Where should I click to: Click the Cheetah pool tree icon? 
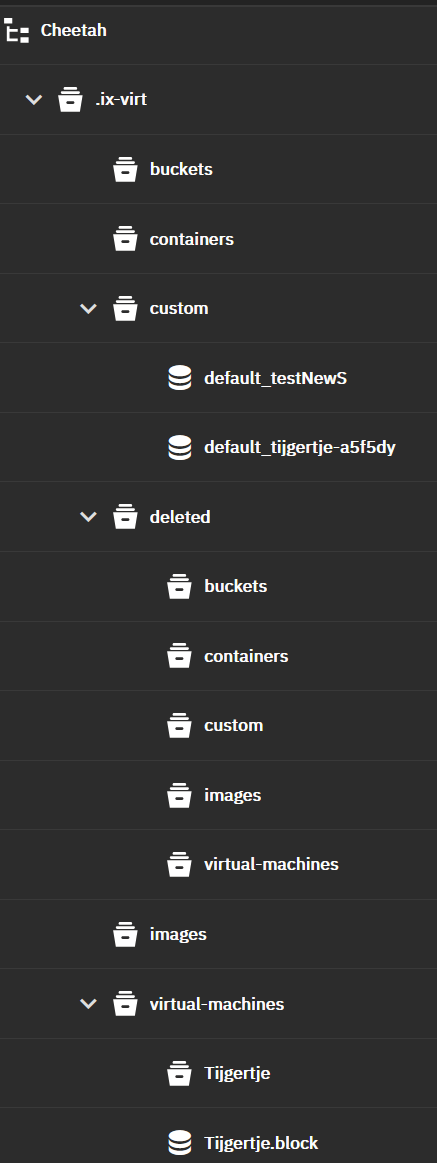(x=16, y=30)
